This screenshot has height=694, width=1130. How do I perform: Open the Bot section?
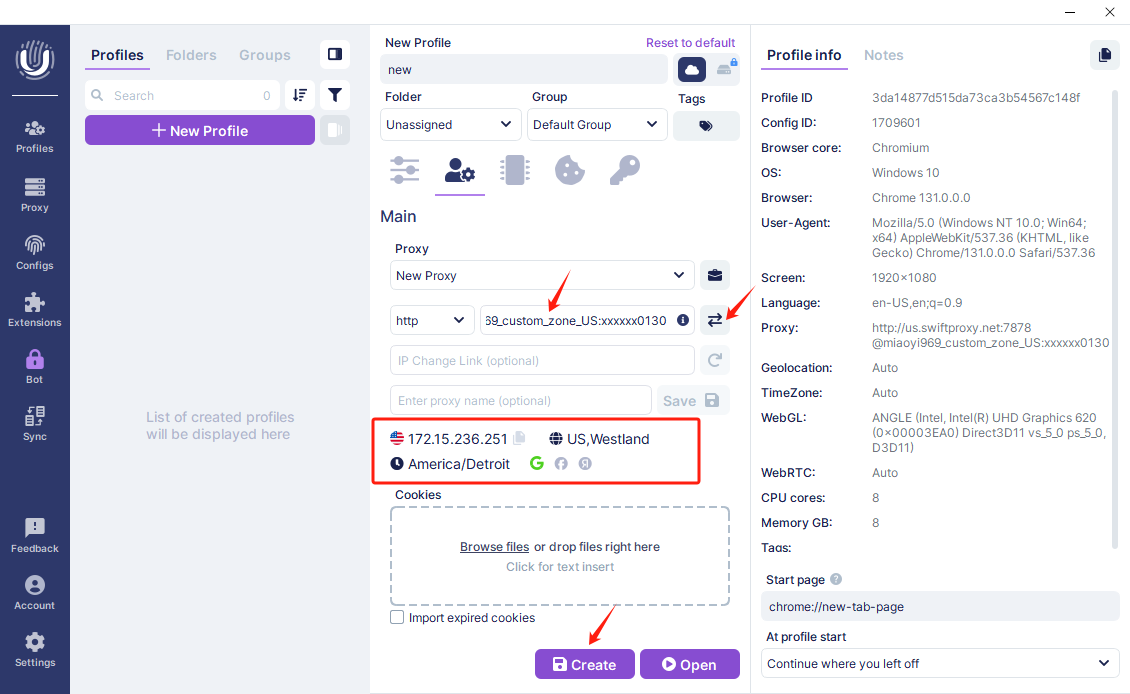point(35,366)
